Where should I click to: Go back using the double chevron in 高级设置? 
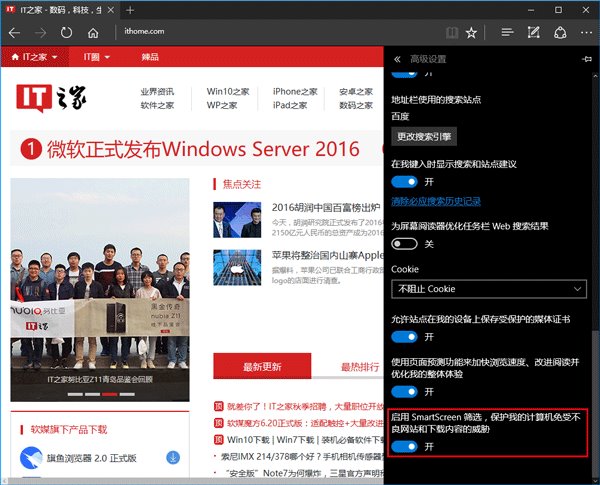398,59
